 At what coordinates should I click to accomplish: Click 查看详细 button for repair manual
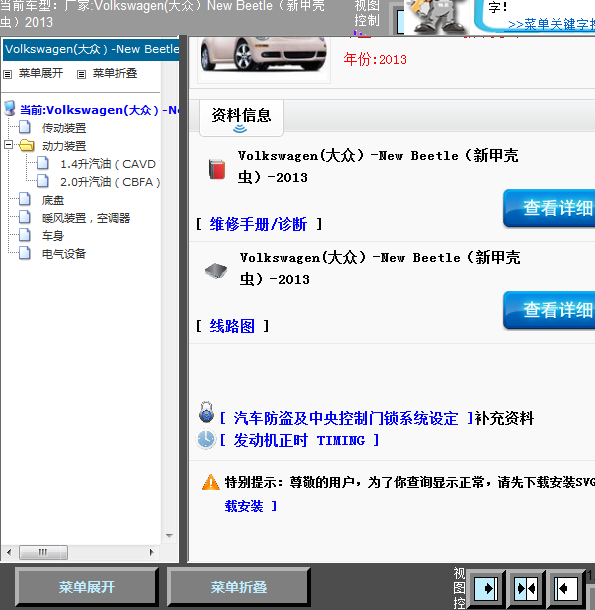point(549,208)
